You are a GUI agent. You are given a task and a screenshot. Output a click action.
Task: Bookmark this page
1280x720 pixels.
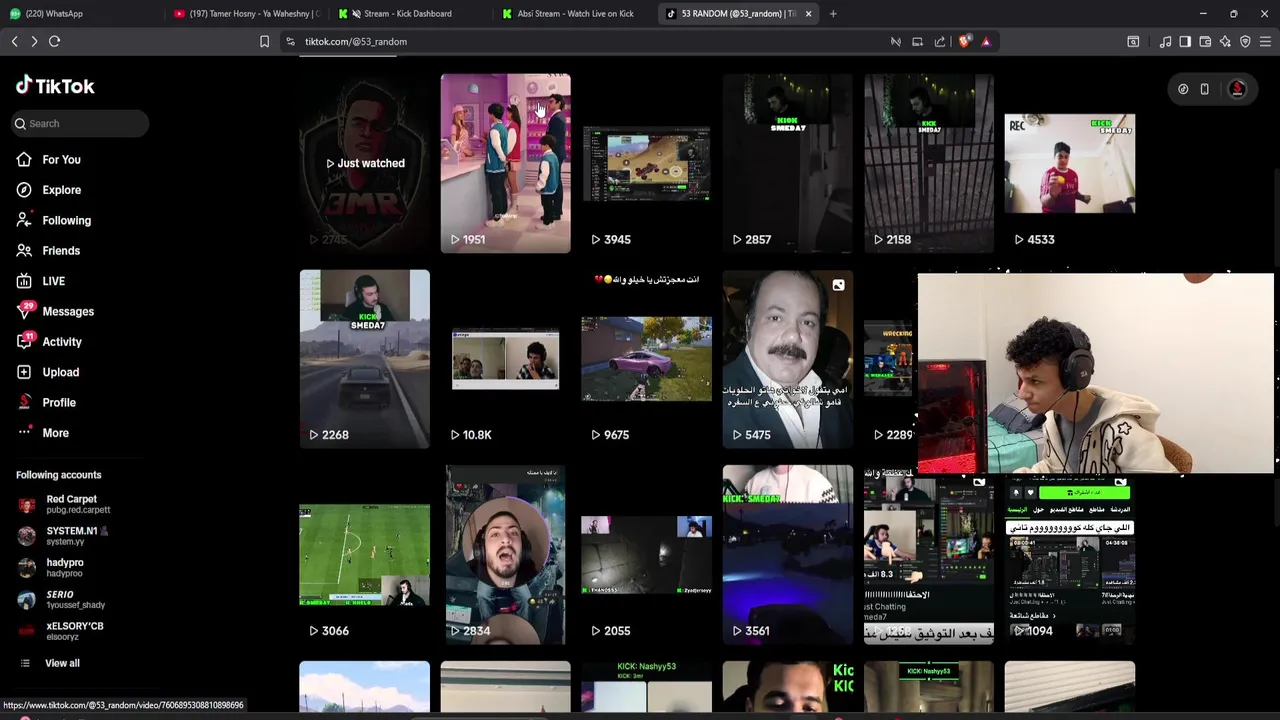[264, 41]
